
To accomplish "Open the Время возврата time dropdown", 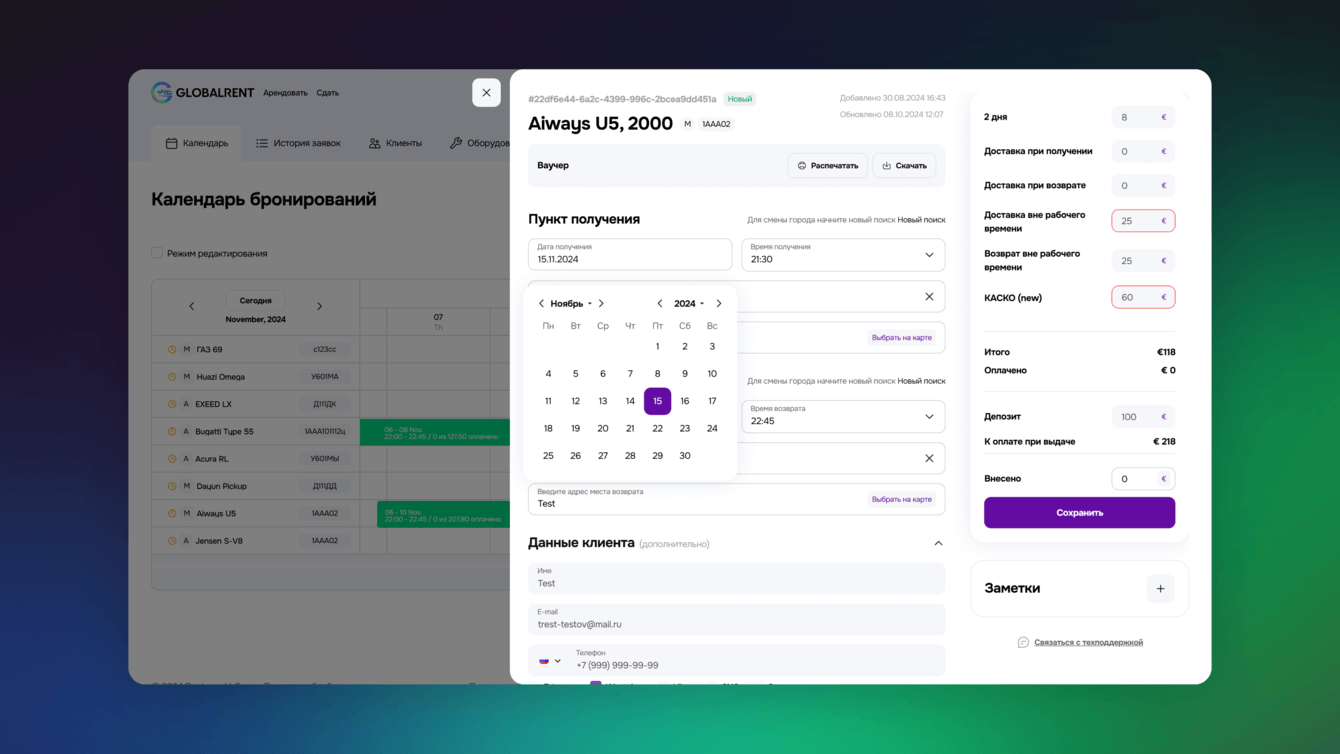I will click(843, 416).
